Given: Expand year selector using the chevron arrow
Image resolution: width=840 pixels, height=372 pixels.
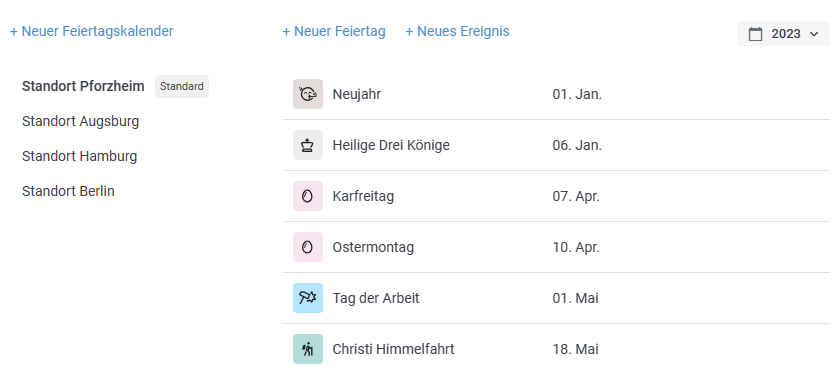Looking at the screenshot, I should [814, 34].
